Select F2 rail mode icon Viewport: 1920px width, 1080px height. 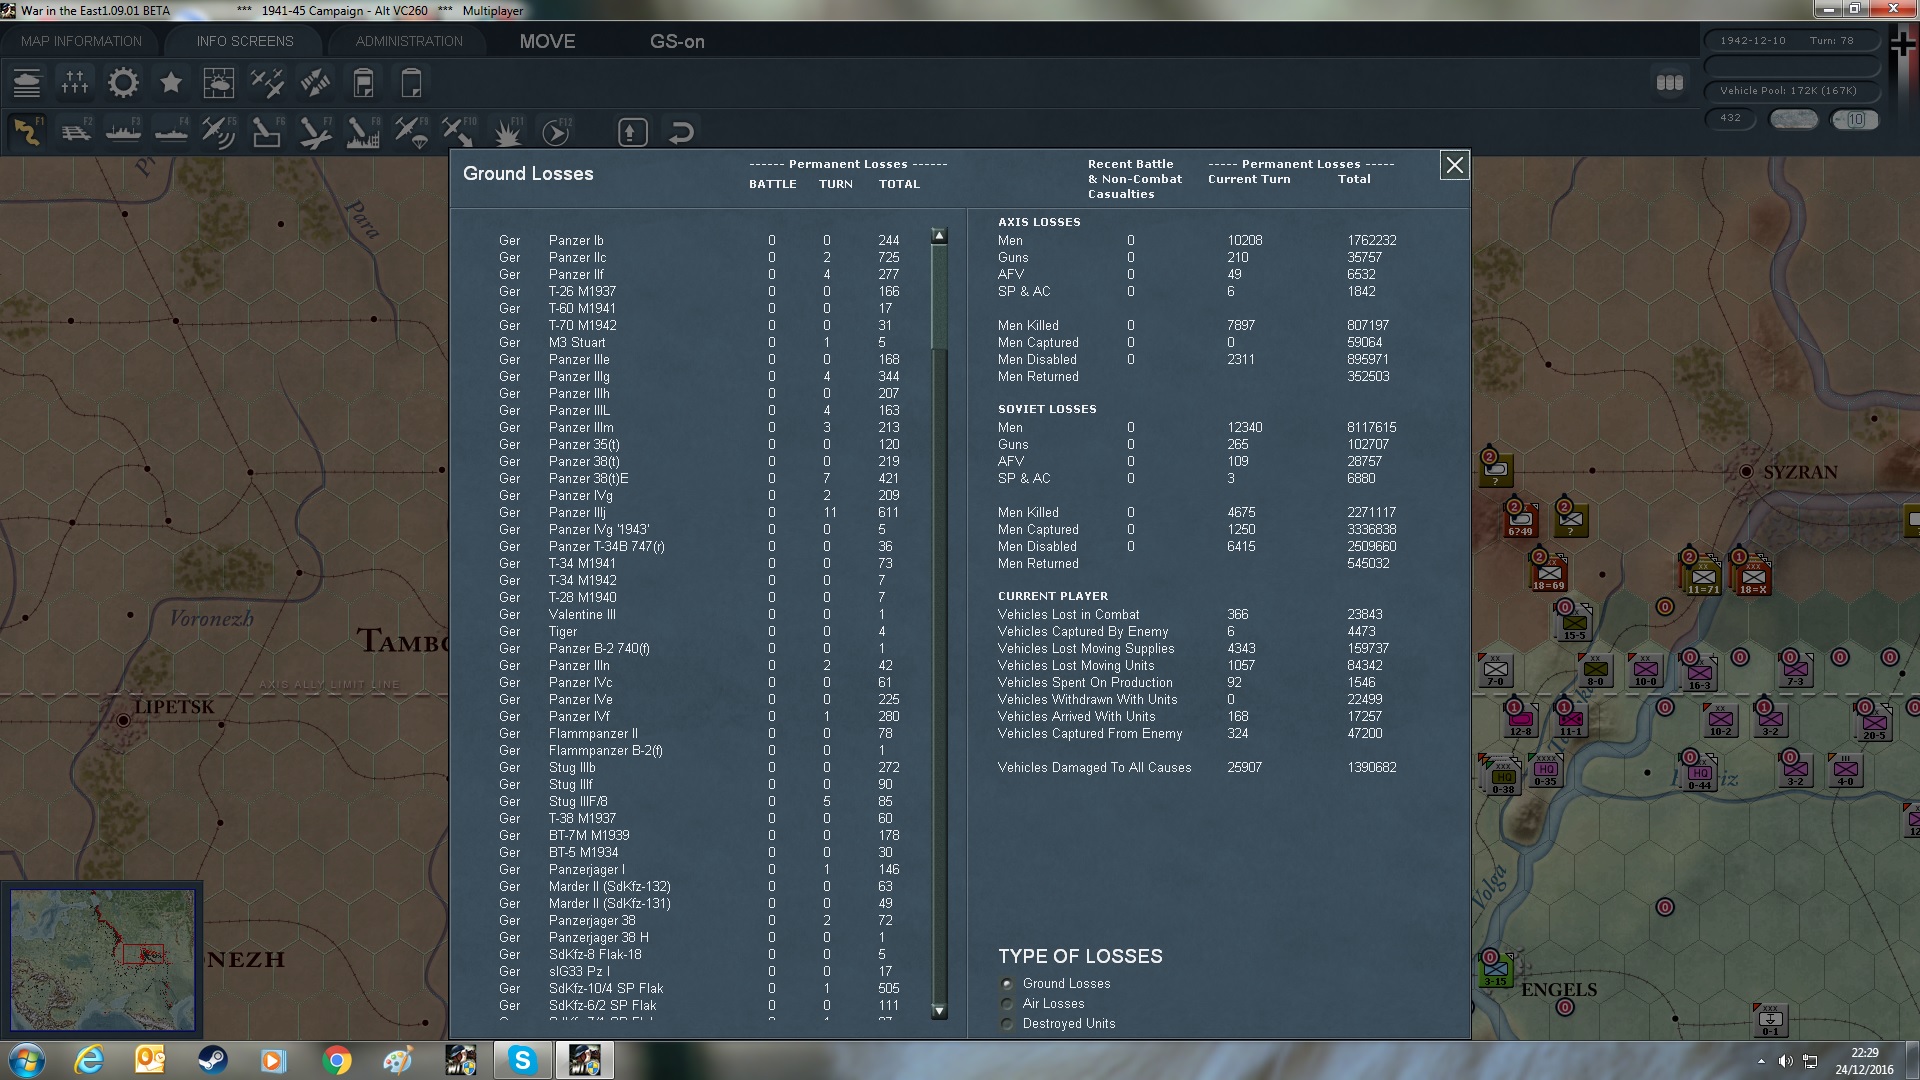(x=75, y=132)
